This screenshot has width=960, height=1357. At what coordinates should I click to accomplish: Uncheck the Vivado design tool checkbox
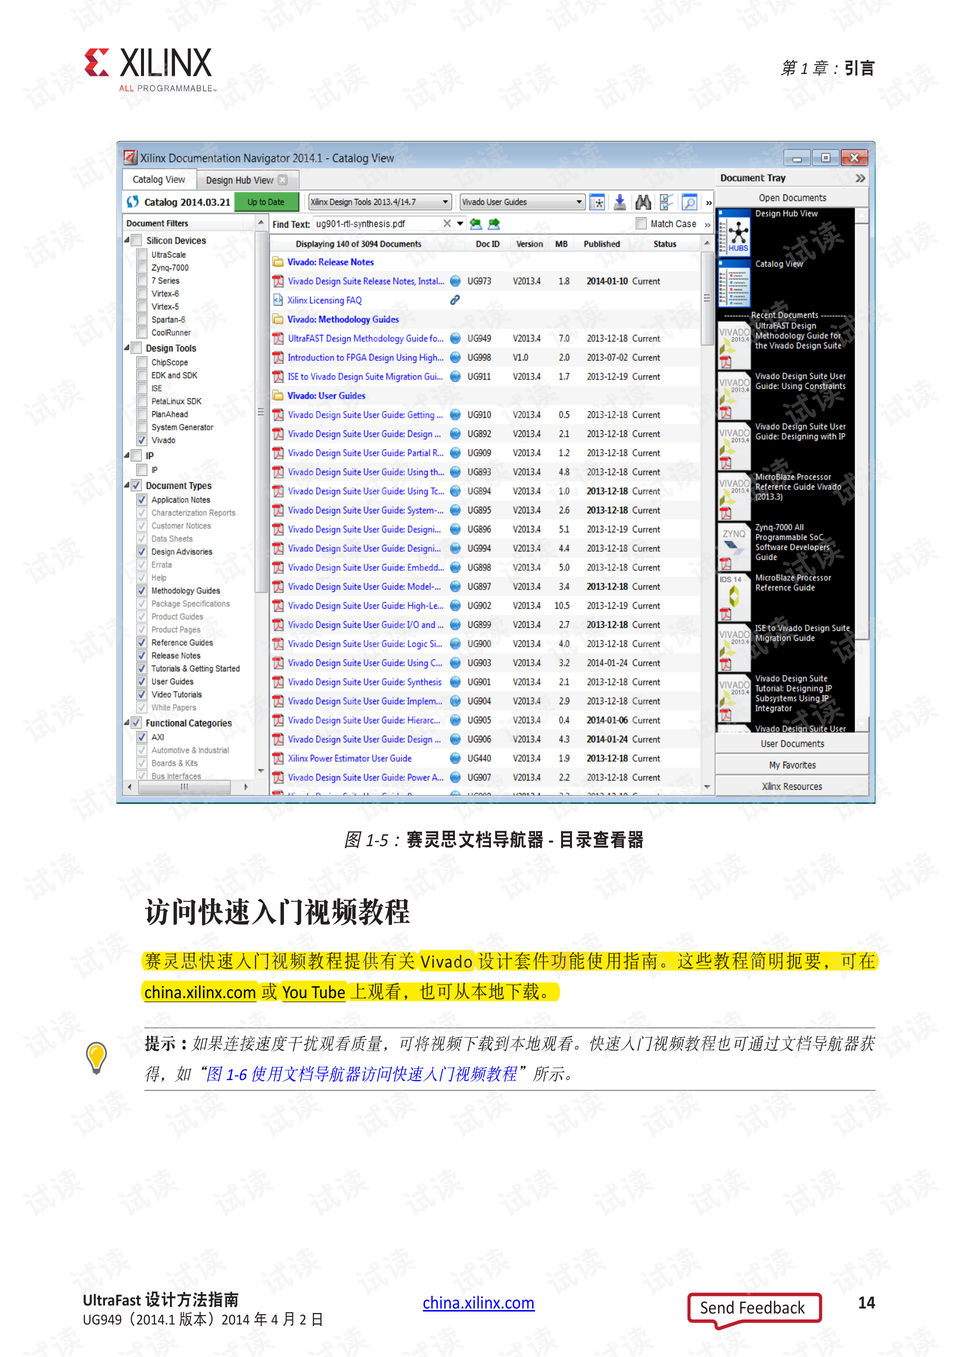(142, 440)
